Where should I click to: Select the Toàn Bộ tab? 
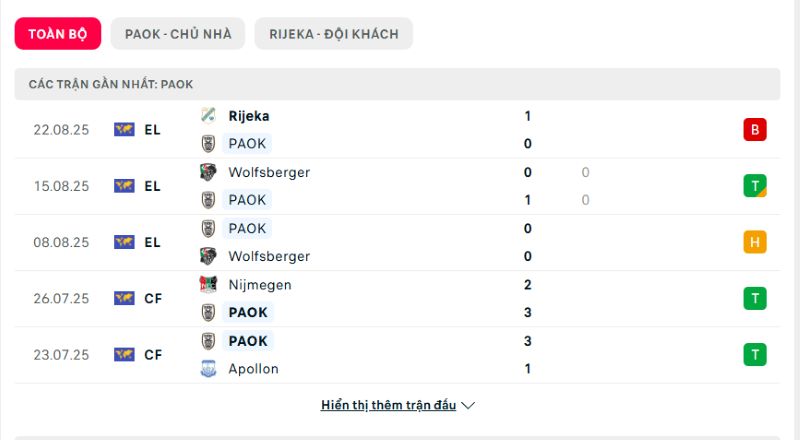click(58, 34)
